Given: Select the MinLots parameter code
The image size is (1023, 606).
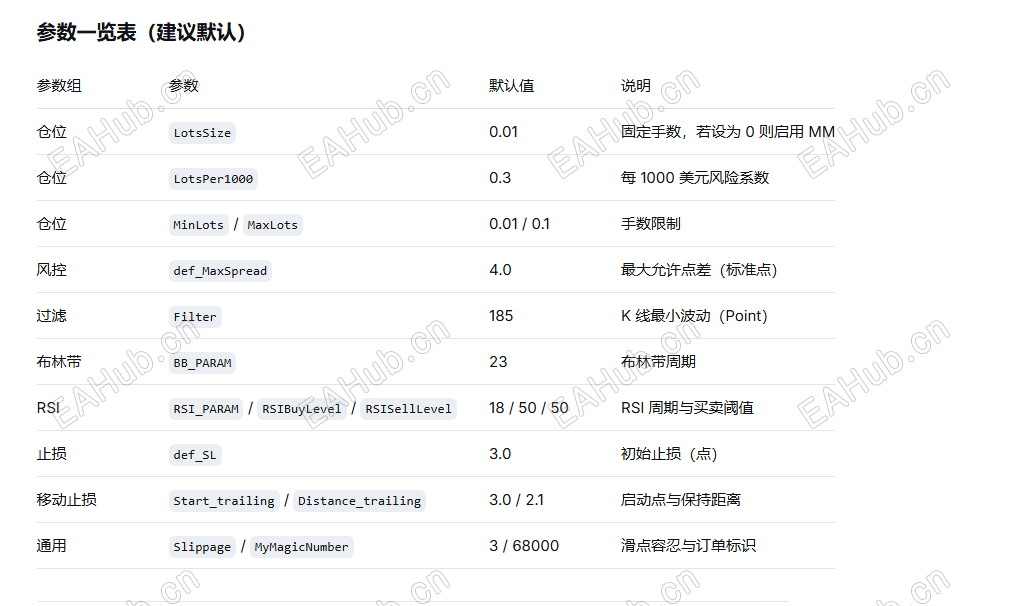Looking at the screenshot, I should pos(198,225).
